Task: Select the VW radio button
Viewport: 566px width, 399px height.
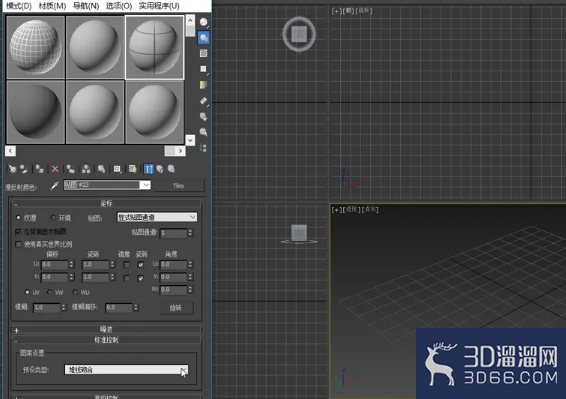Action: pyautogui.click(x=49, y=292)
